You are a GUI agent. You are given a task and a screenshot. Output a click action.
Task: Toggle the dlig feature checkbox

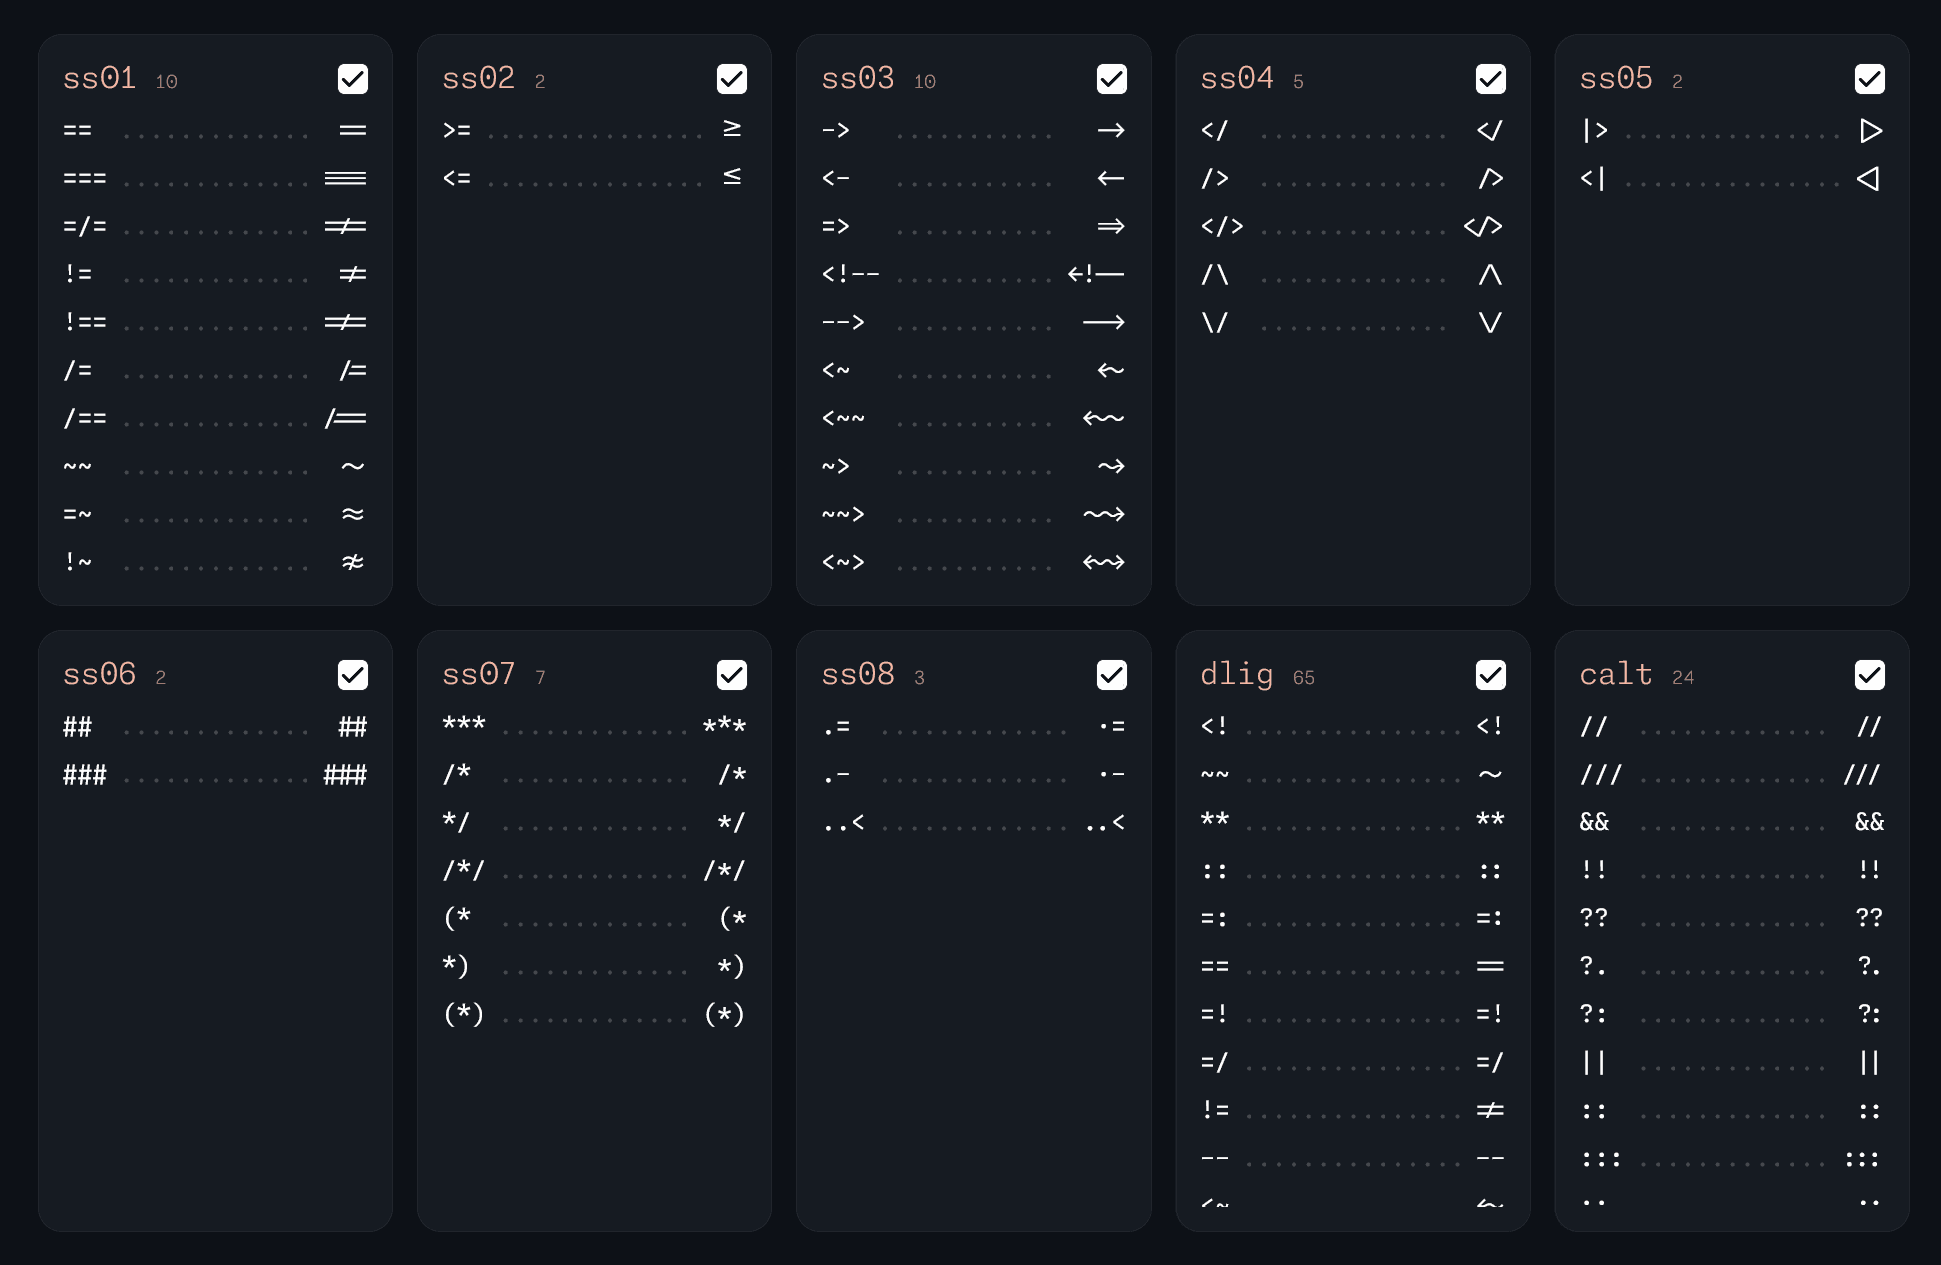[1491, 675]
